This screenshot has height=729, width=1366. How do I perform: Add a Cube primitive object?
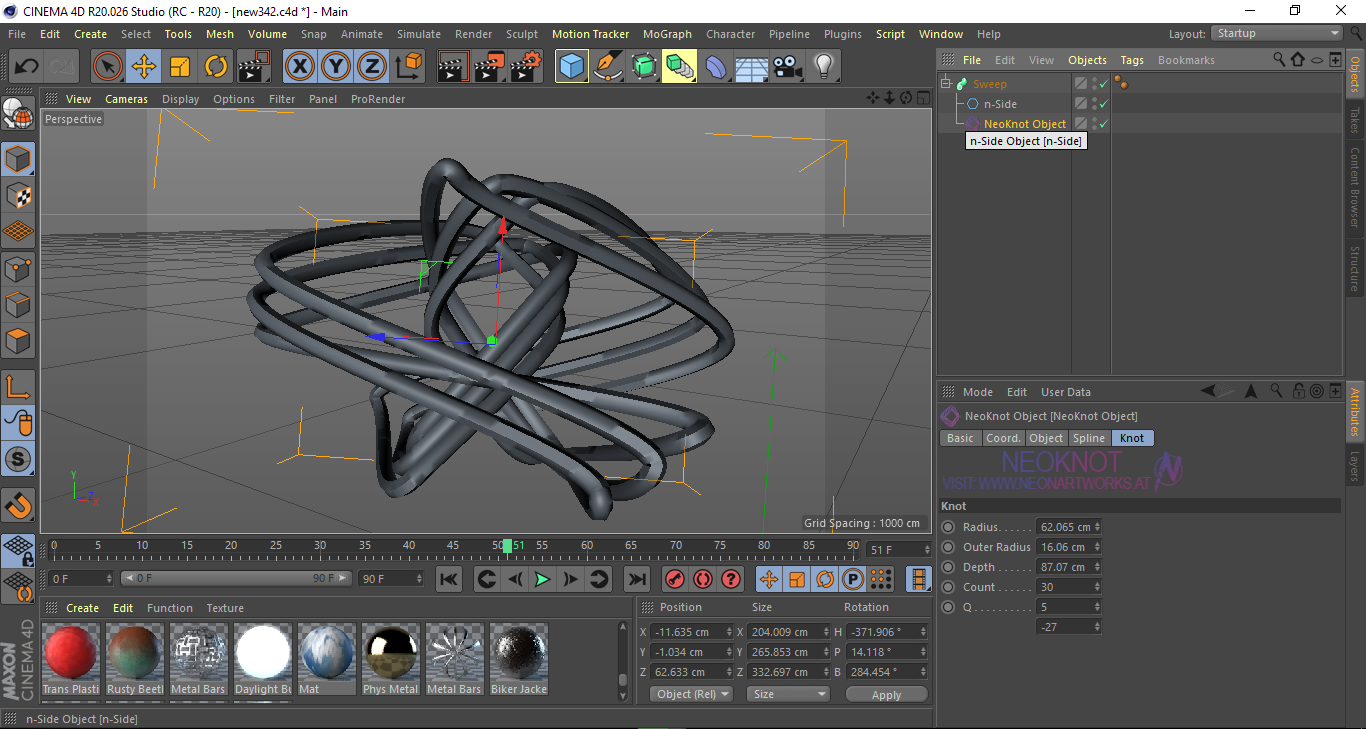572,67
